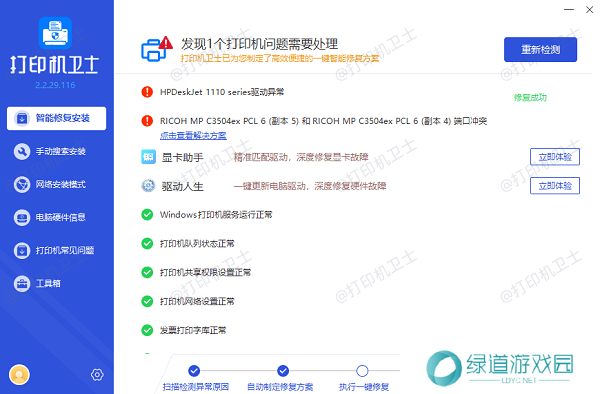The height and width of the screenshot is (394, 600).
Task: Click the 修复成功 status text
Action: point(530,98)
